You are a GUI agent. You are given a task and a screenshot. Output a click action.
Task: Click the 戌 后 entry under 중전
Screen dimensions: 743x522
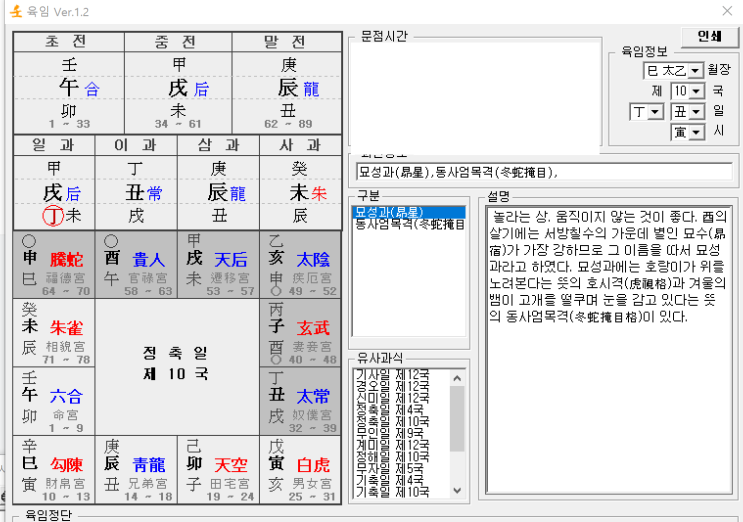tap(189, 88)
